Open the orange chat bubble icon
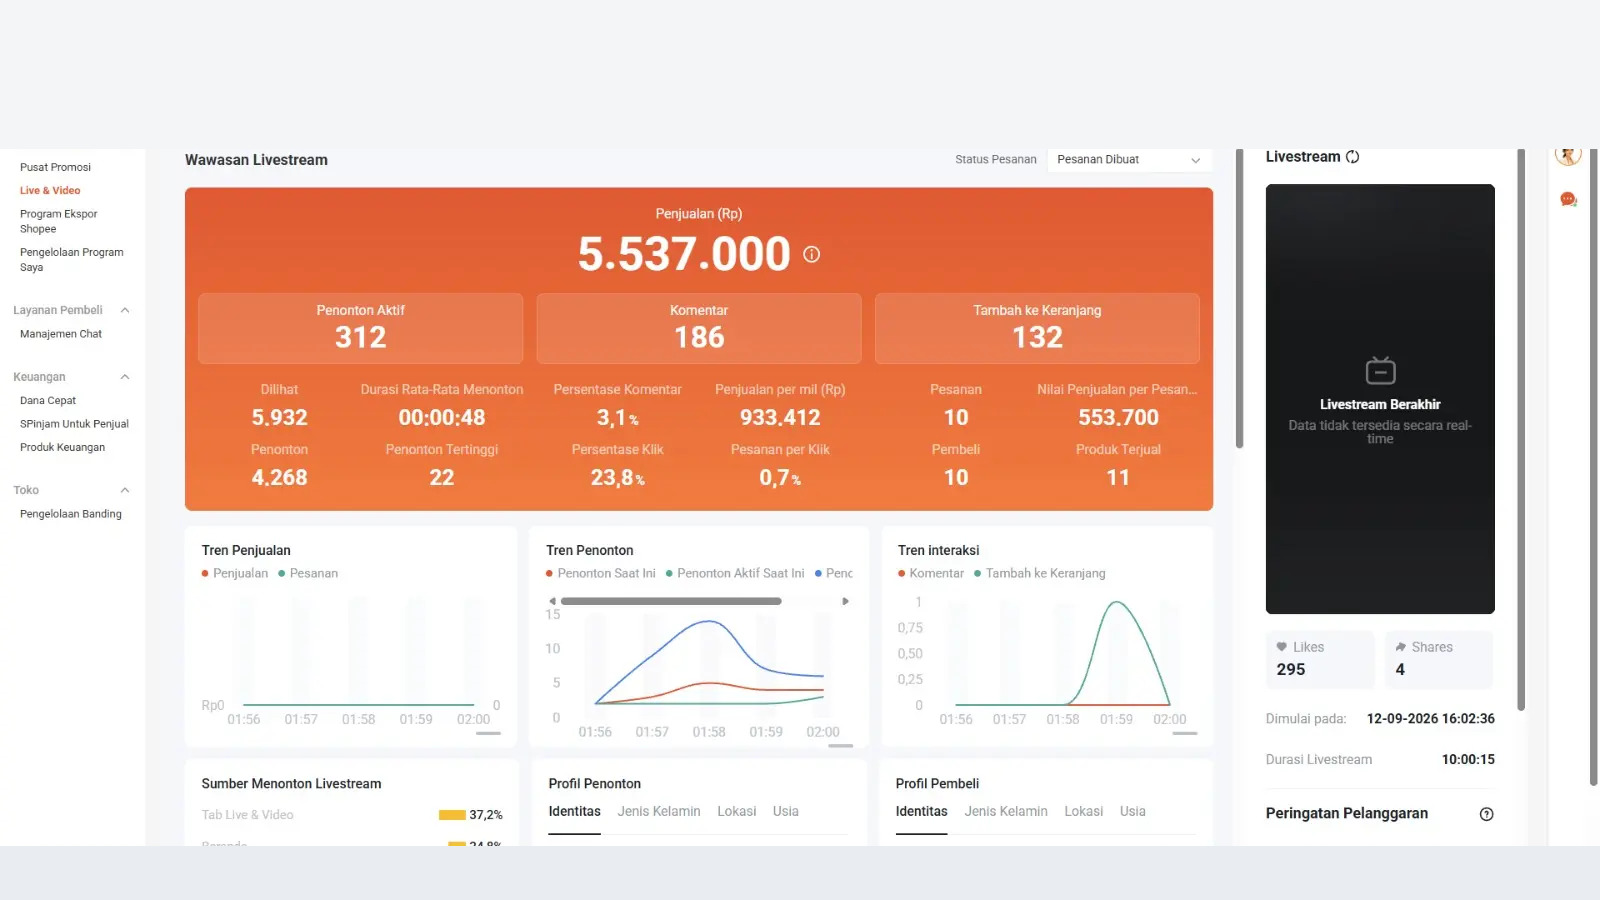 [x=1568, y=199]
